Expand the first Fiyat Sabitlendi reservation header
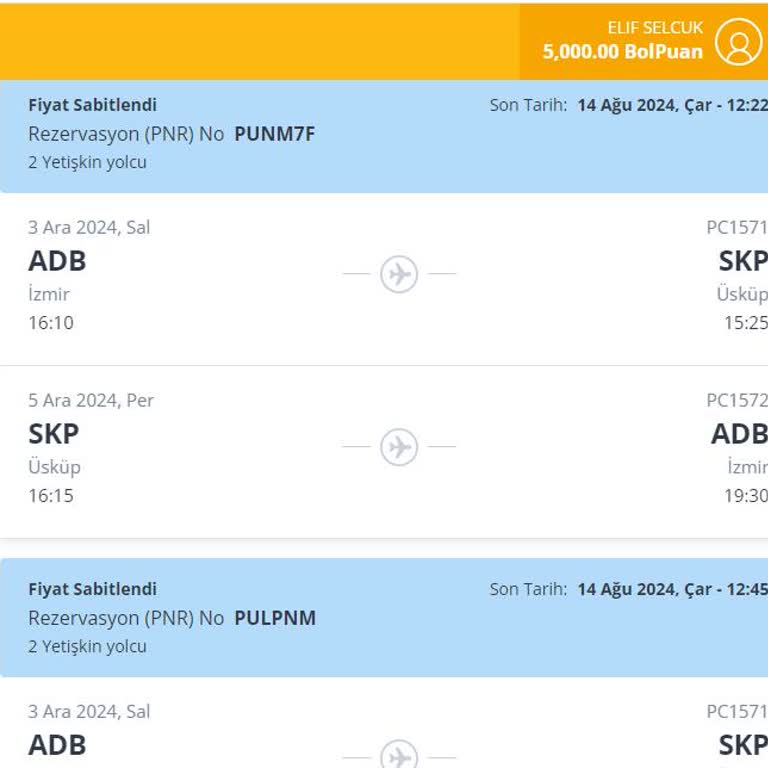This screenshot has width=768, height=768. (92, 105)
